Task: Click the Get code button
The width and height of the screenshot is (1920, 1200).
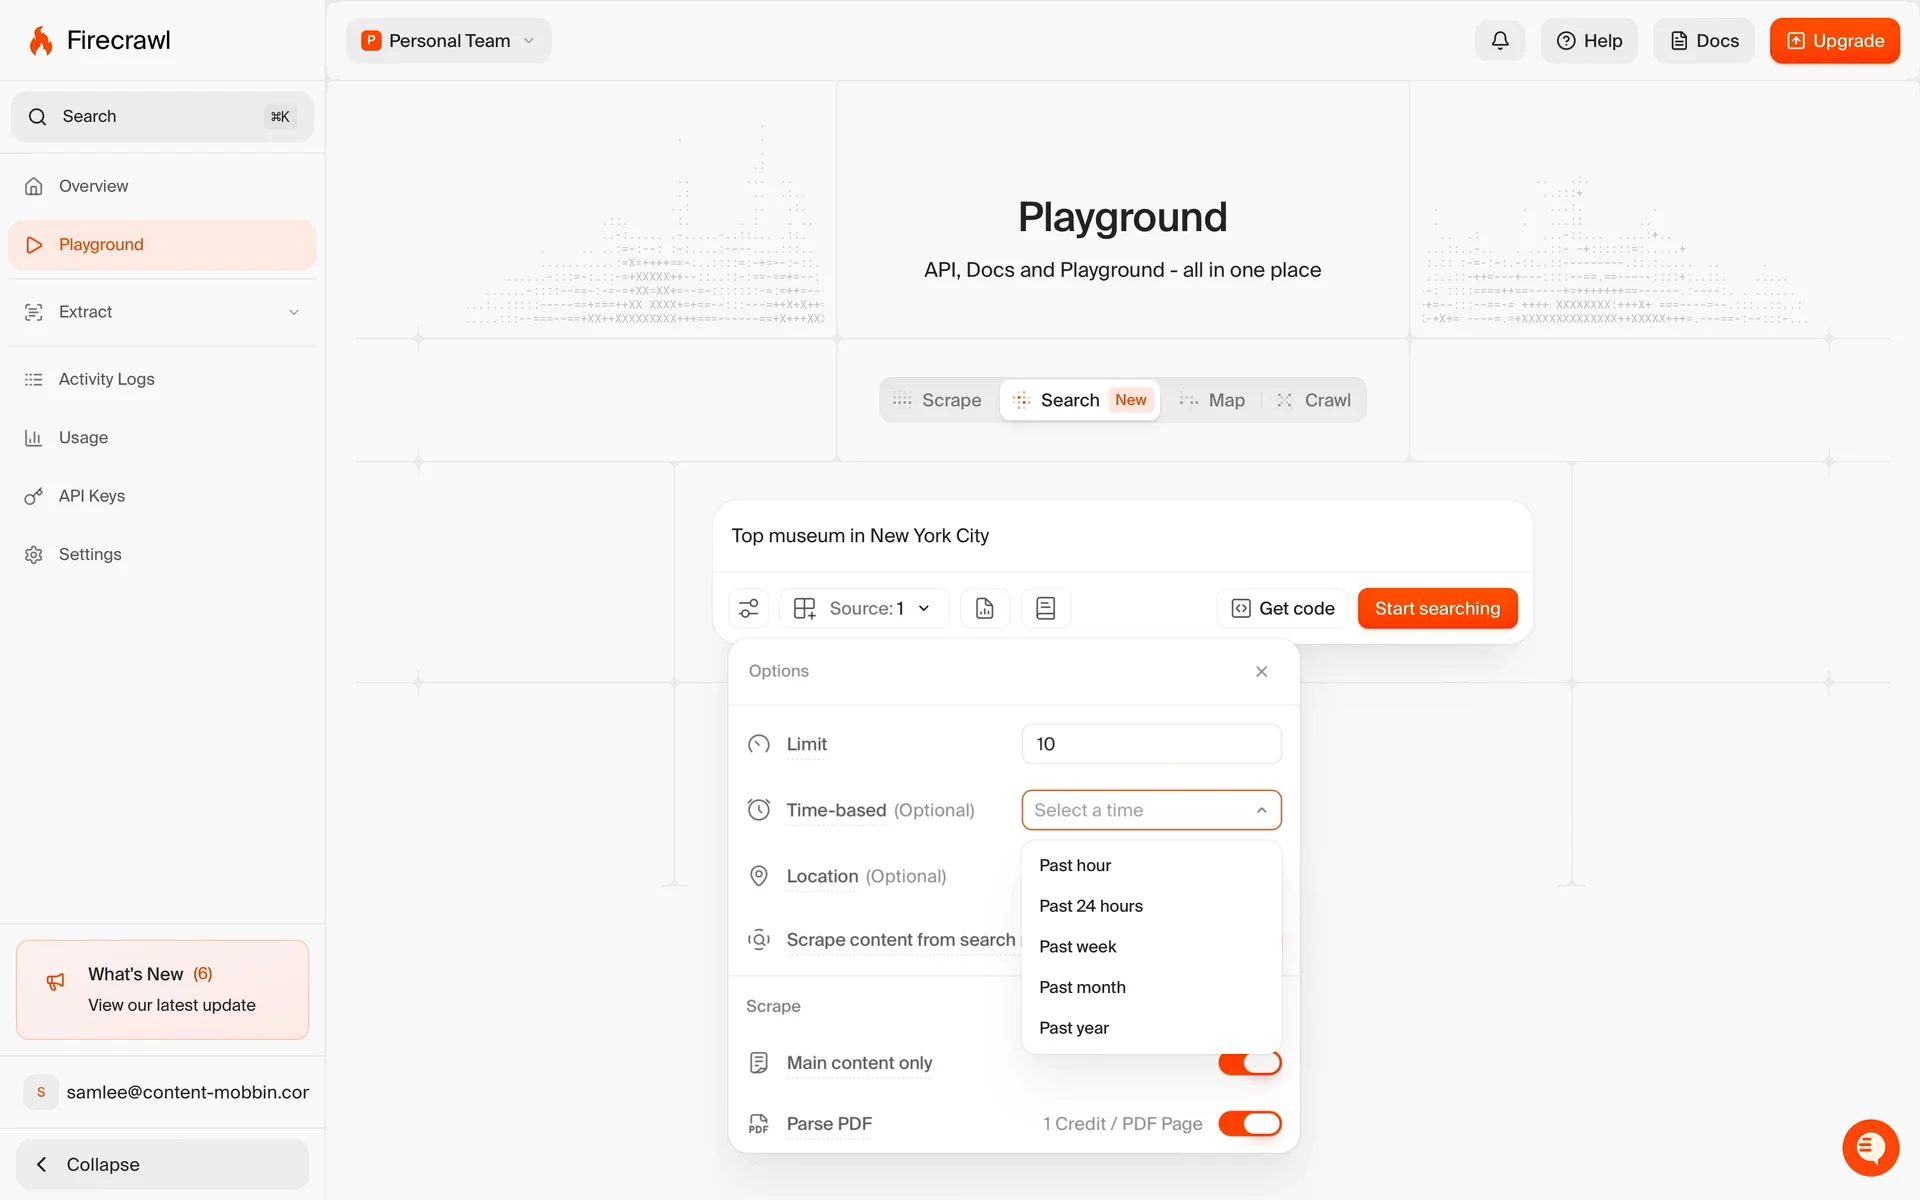Action: 1282,608
